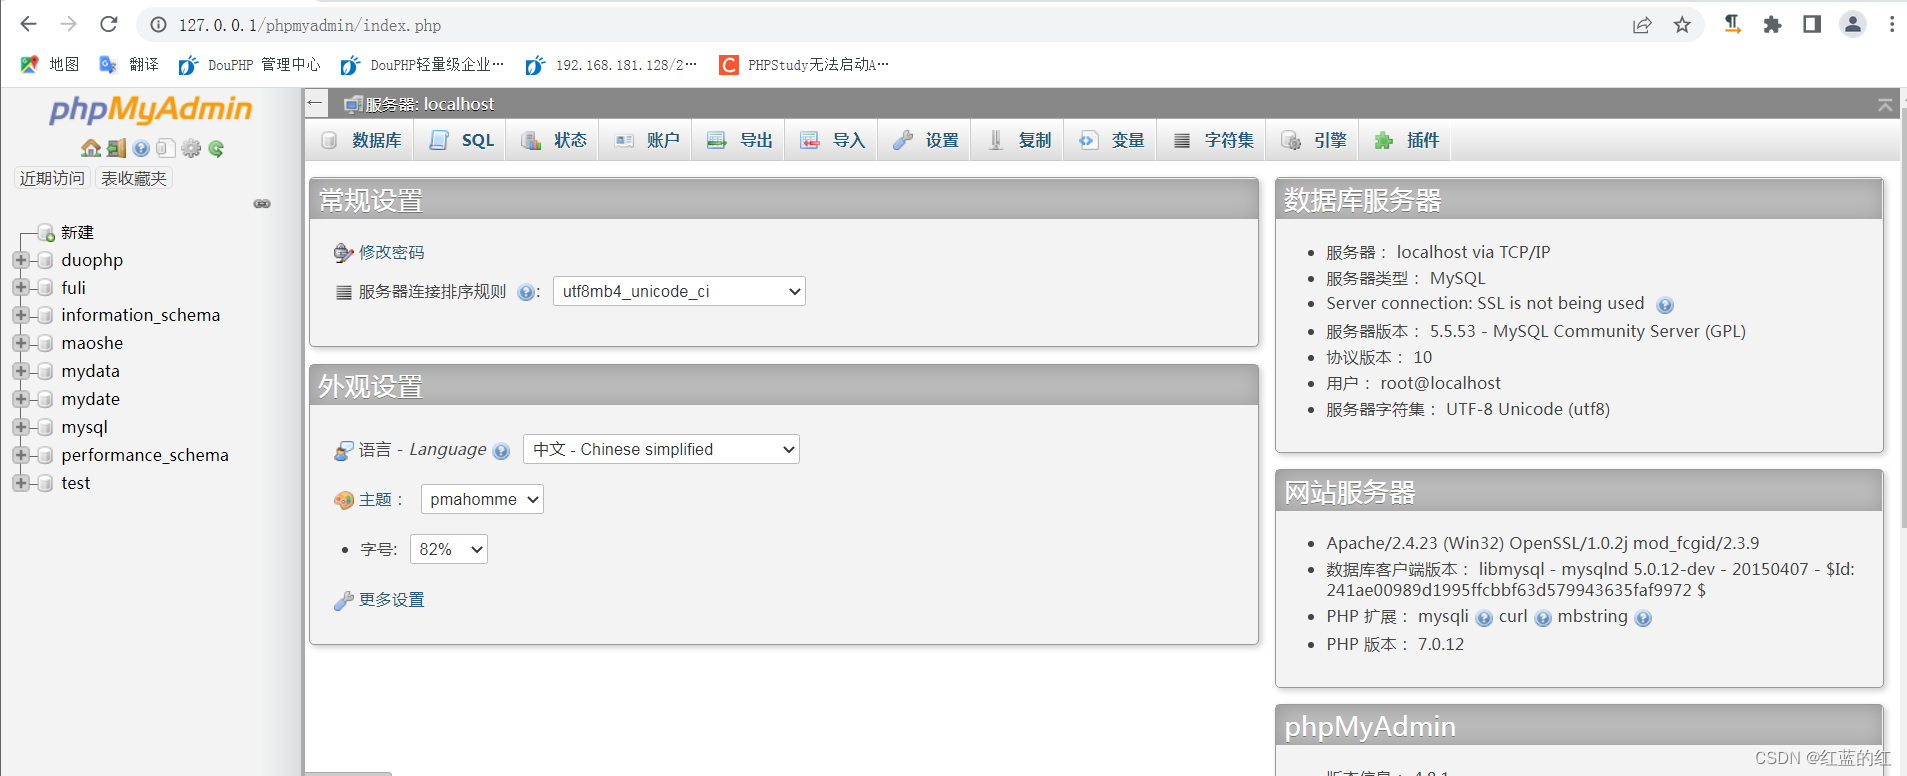Open the 变量 variables tab
This screenshot has height=776, width=1907.
(x=1112, y=140)
